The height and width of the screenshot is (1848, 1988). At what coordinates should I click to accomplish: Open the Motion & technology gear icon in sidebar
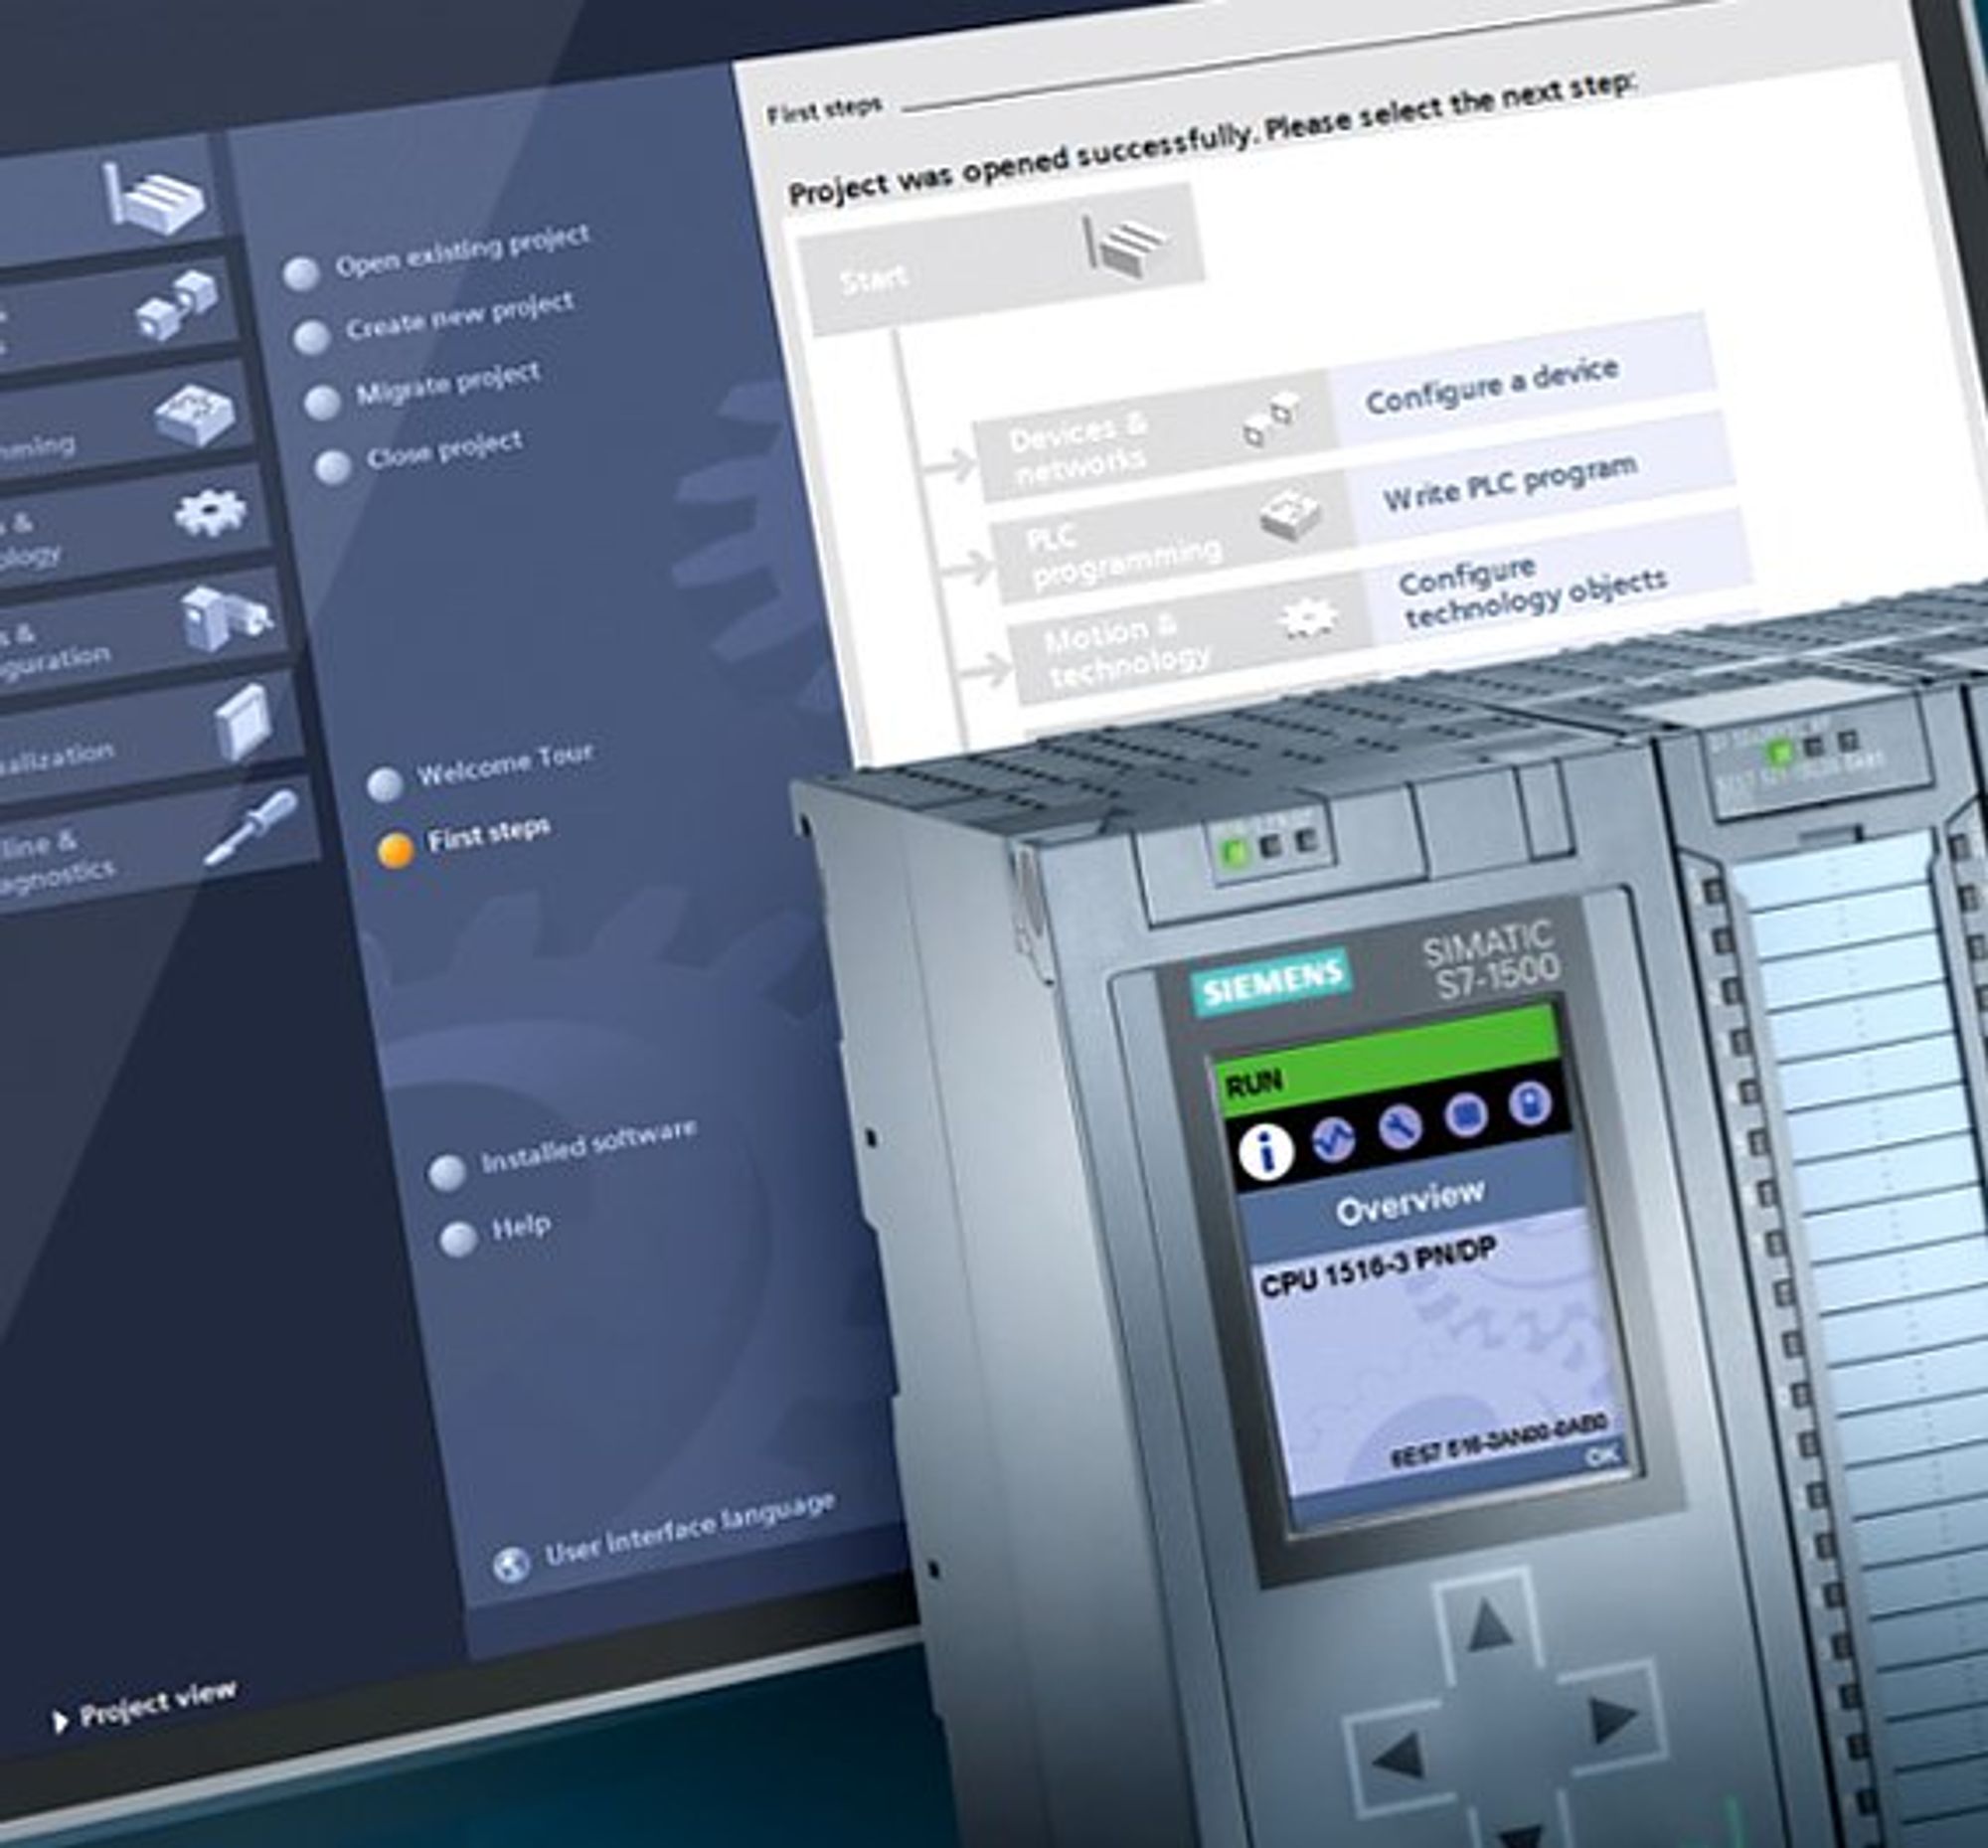[x=209, y=513]
